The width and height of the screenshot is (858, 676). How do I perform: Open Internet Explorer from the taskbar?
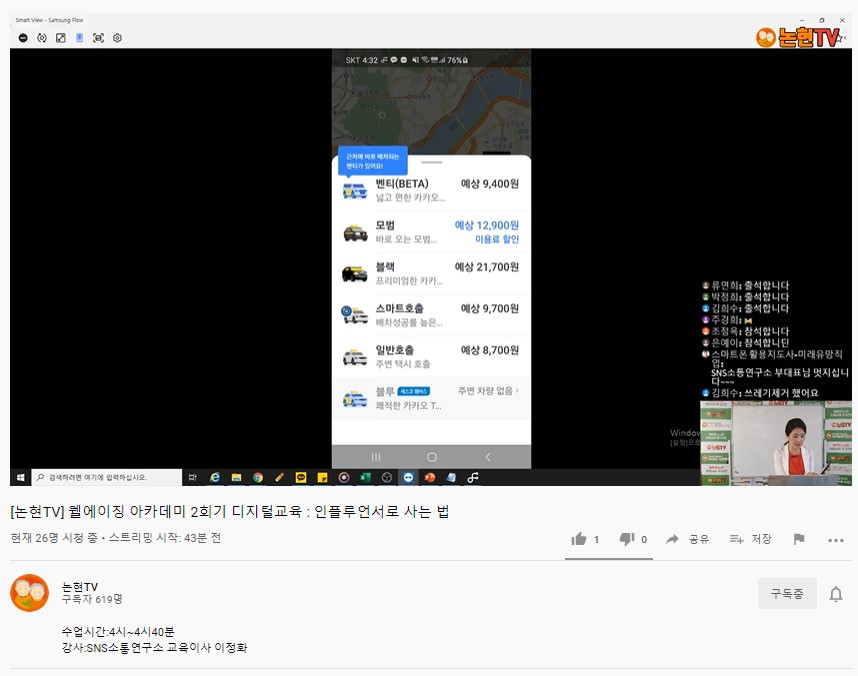[x=215, y=477]
